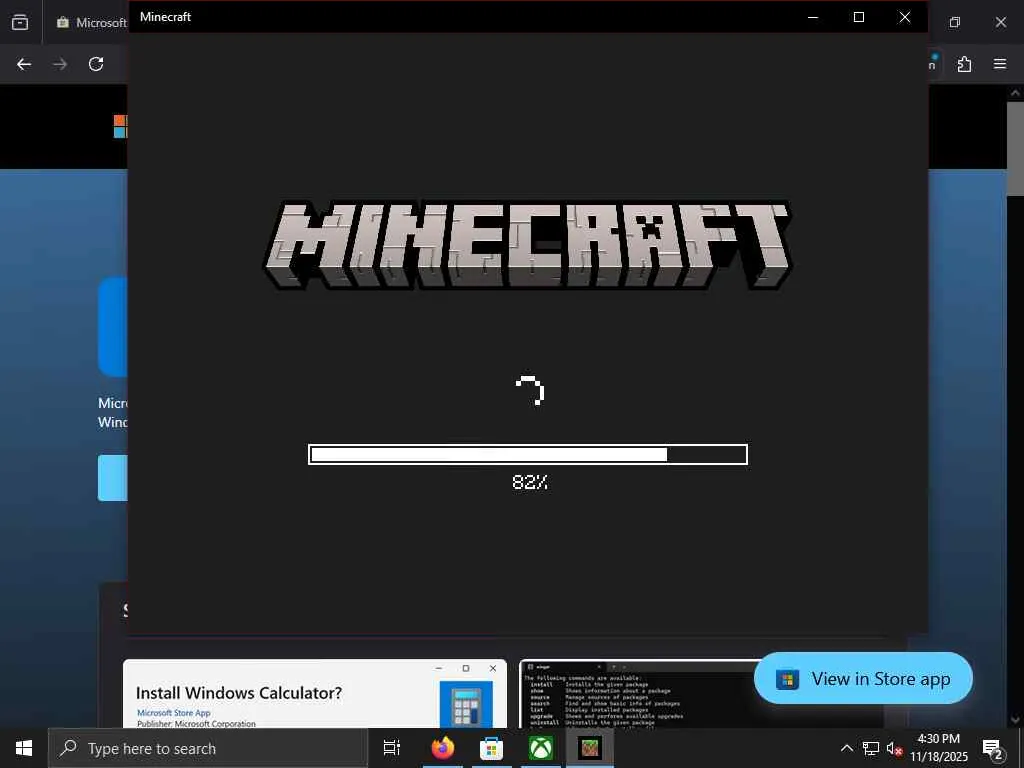Close the browser window
Screen dimensions: 1024x768
tap(1000, 22)
